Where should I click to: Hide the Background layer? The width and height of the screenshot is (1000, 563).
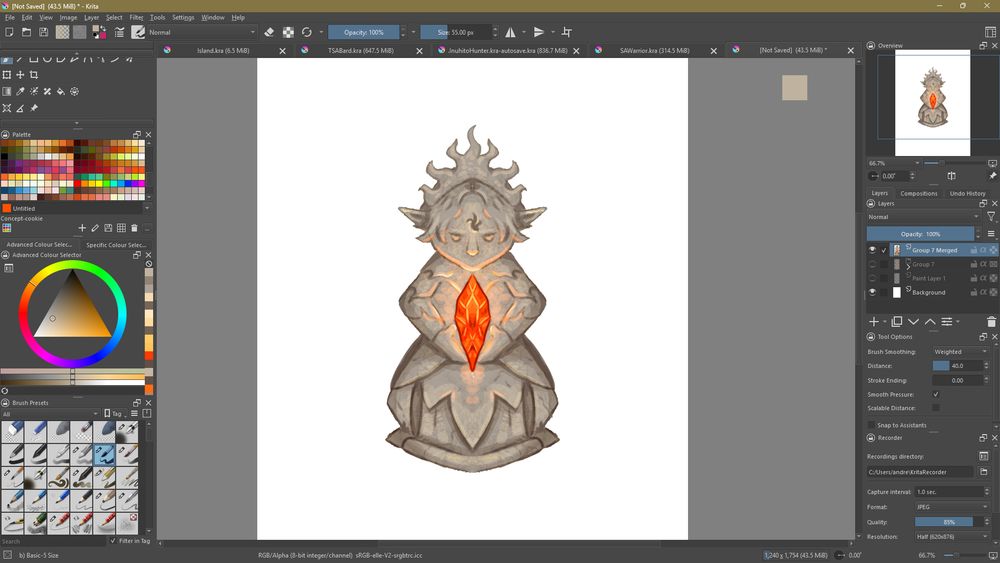point(872,292)
